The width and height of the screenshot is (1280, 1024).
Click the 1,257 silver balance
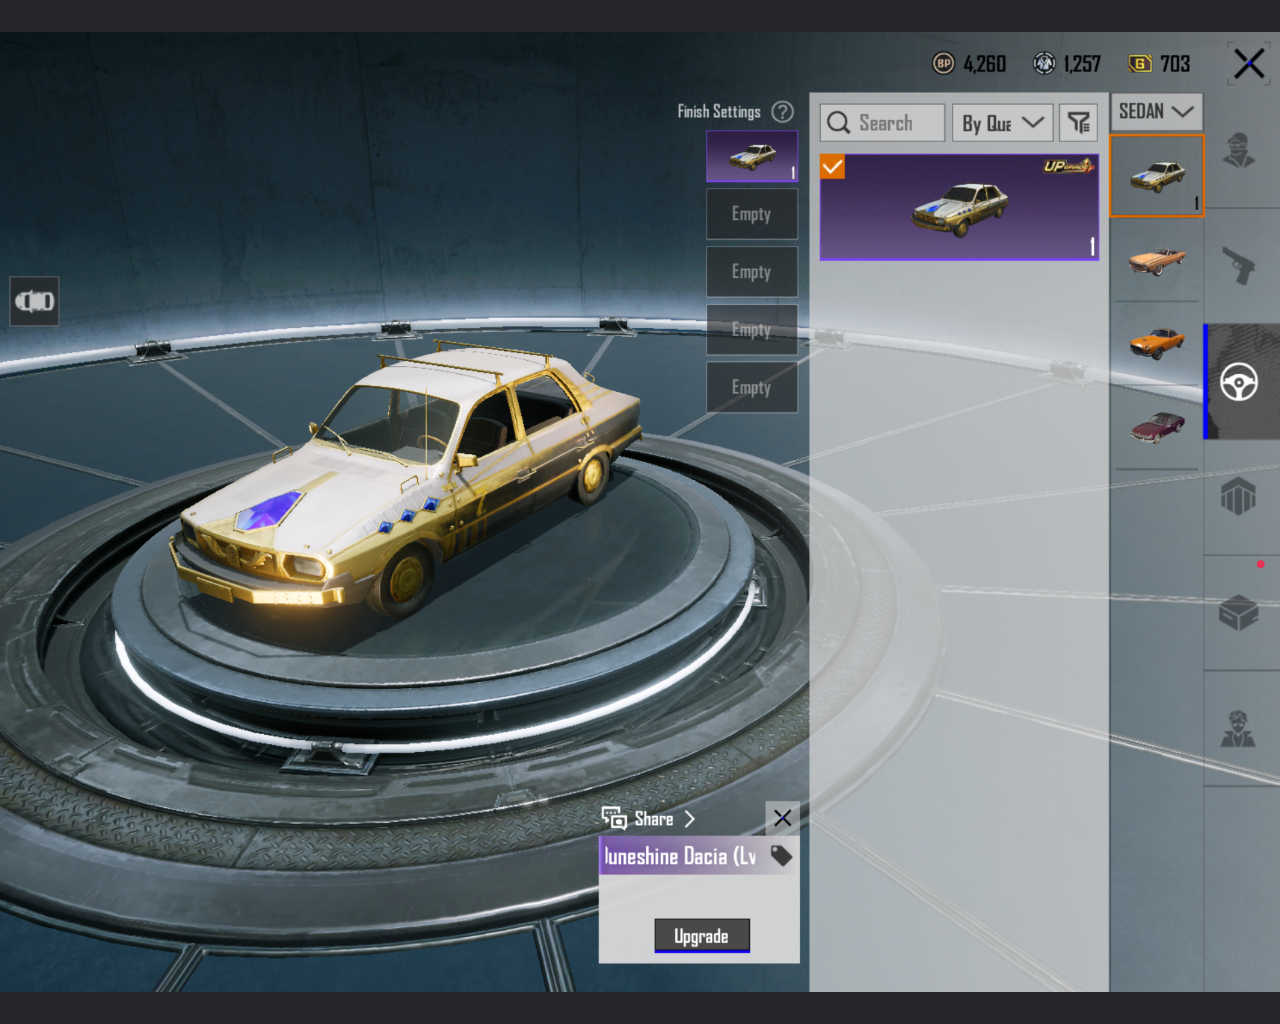1083,64
